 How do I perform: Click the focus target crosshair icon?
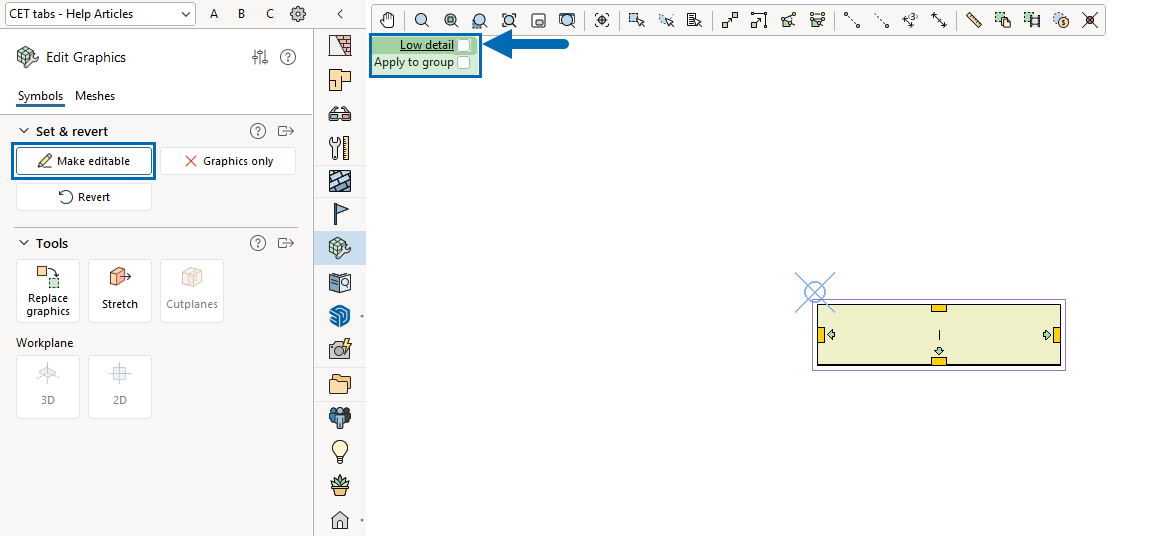[602, 20]
